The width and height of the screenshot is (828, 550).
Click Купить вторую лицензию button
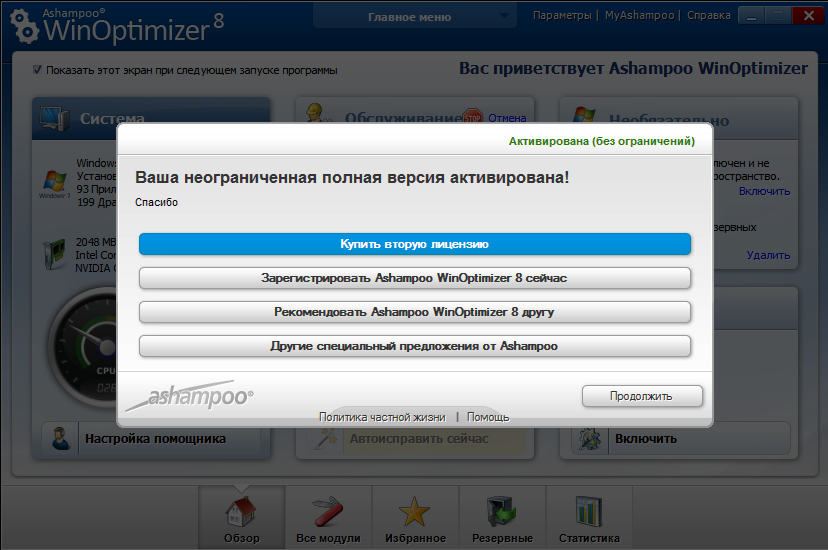coord(414,244)
